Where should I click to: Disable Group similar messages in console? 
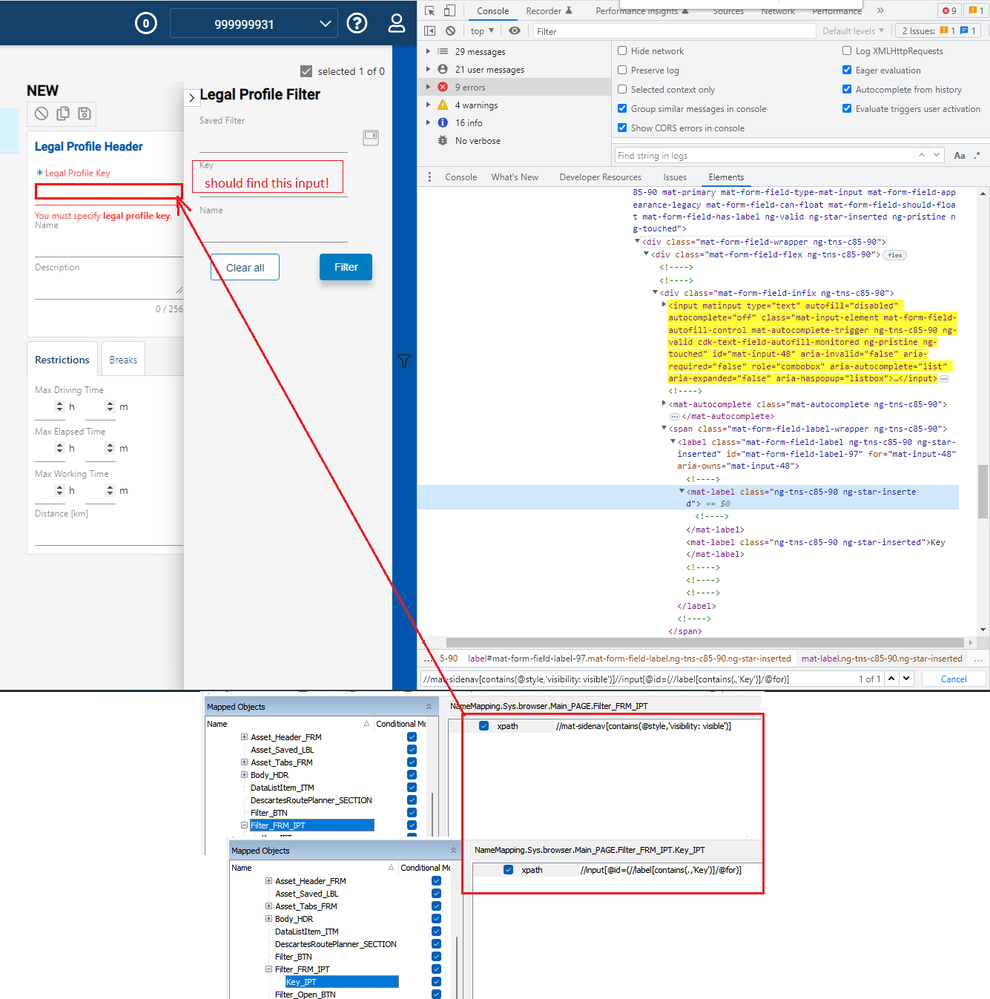tap(622, 108)
